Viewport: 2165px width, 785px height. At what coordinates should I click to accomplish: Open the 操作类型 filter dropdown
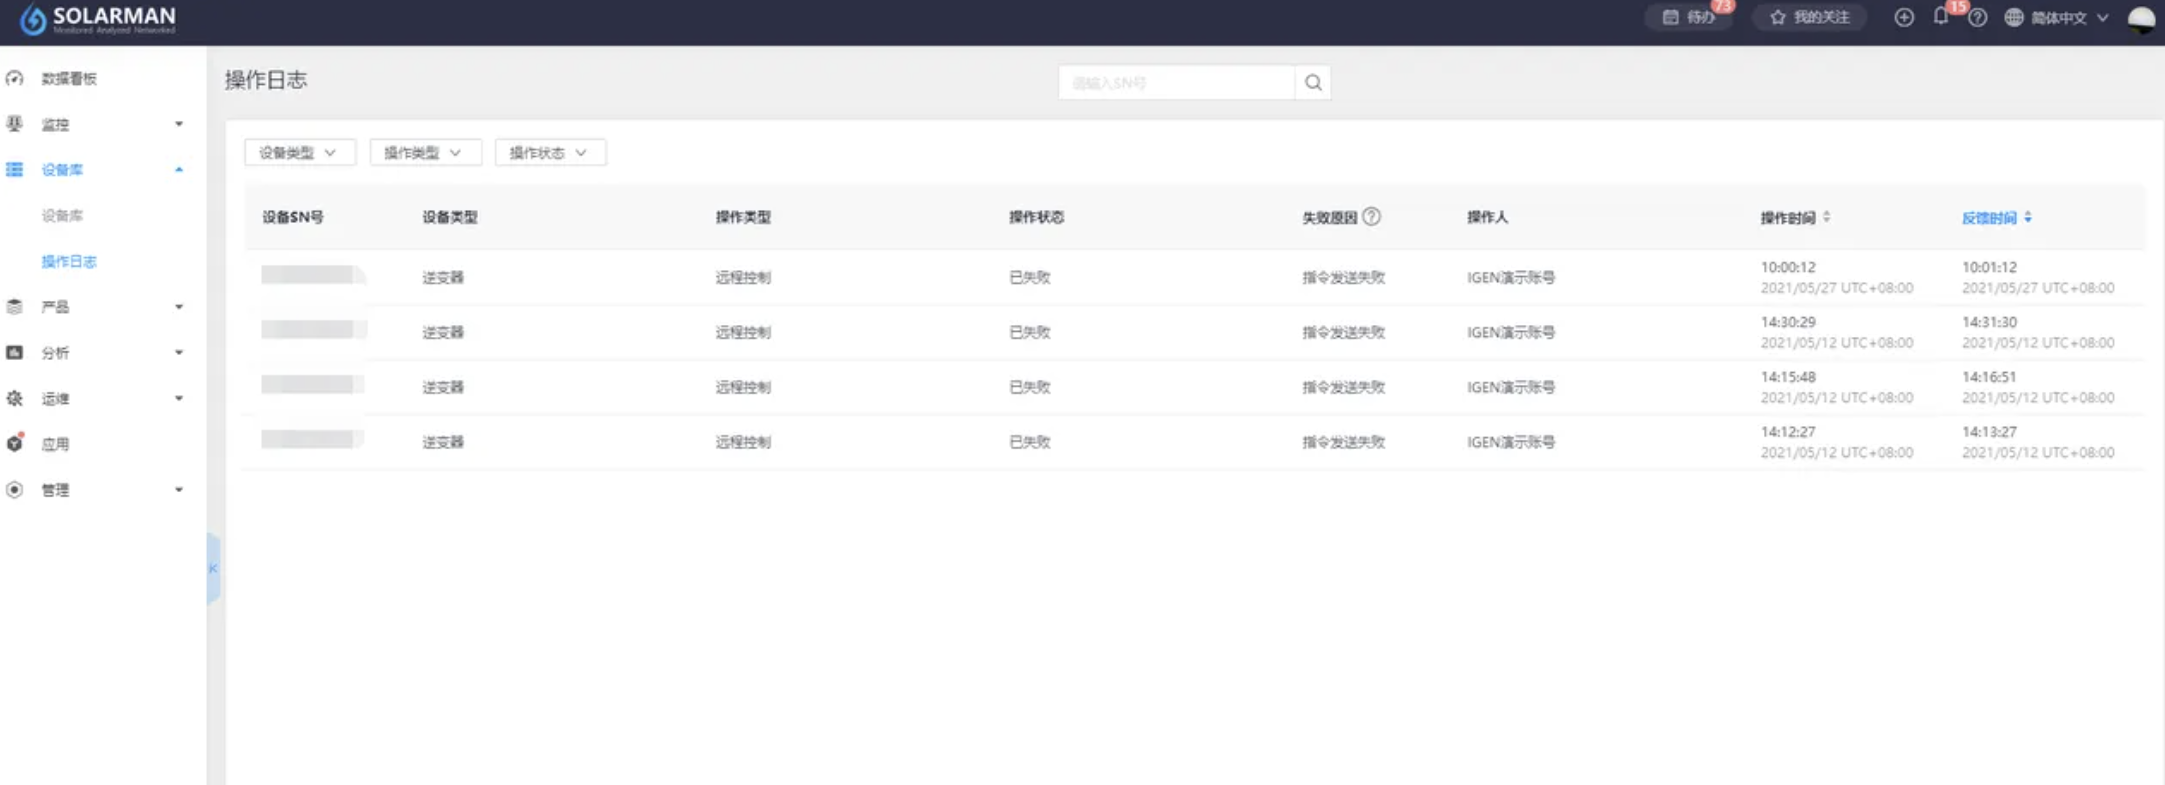424,153
